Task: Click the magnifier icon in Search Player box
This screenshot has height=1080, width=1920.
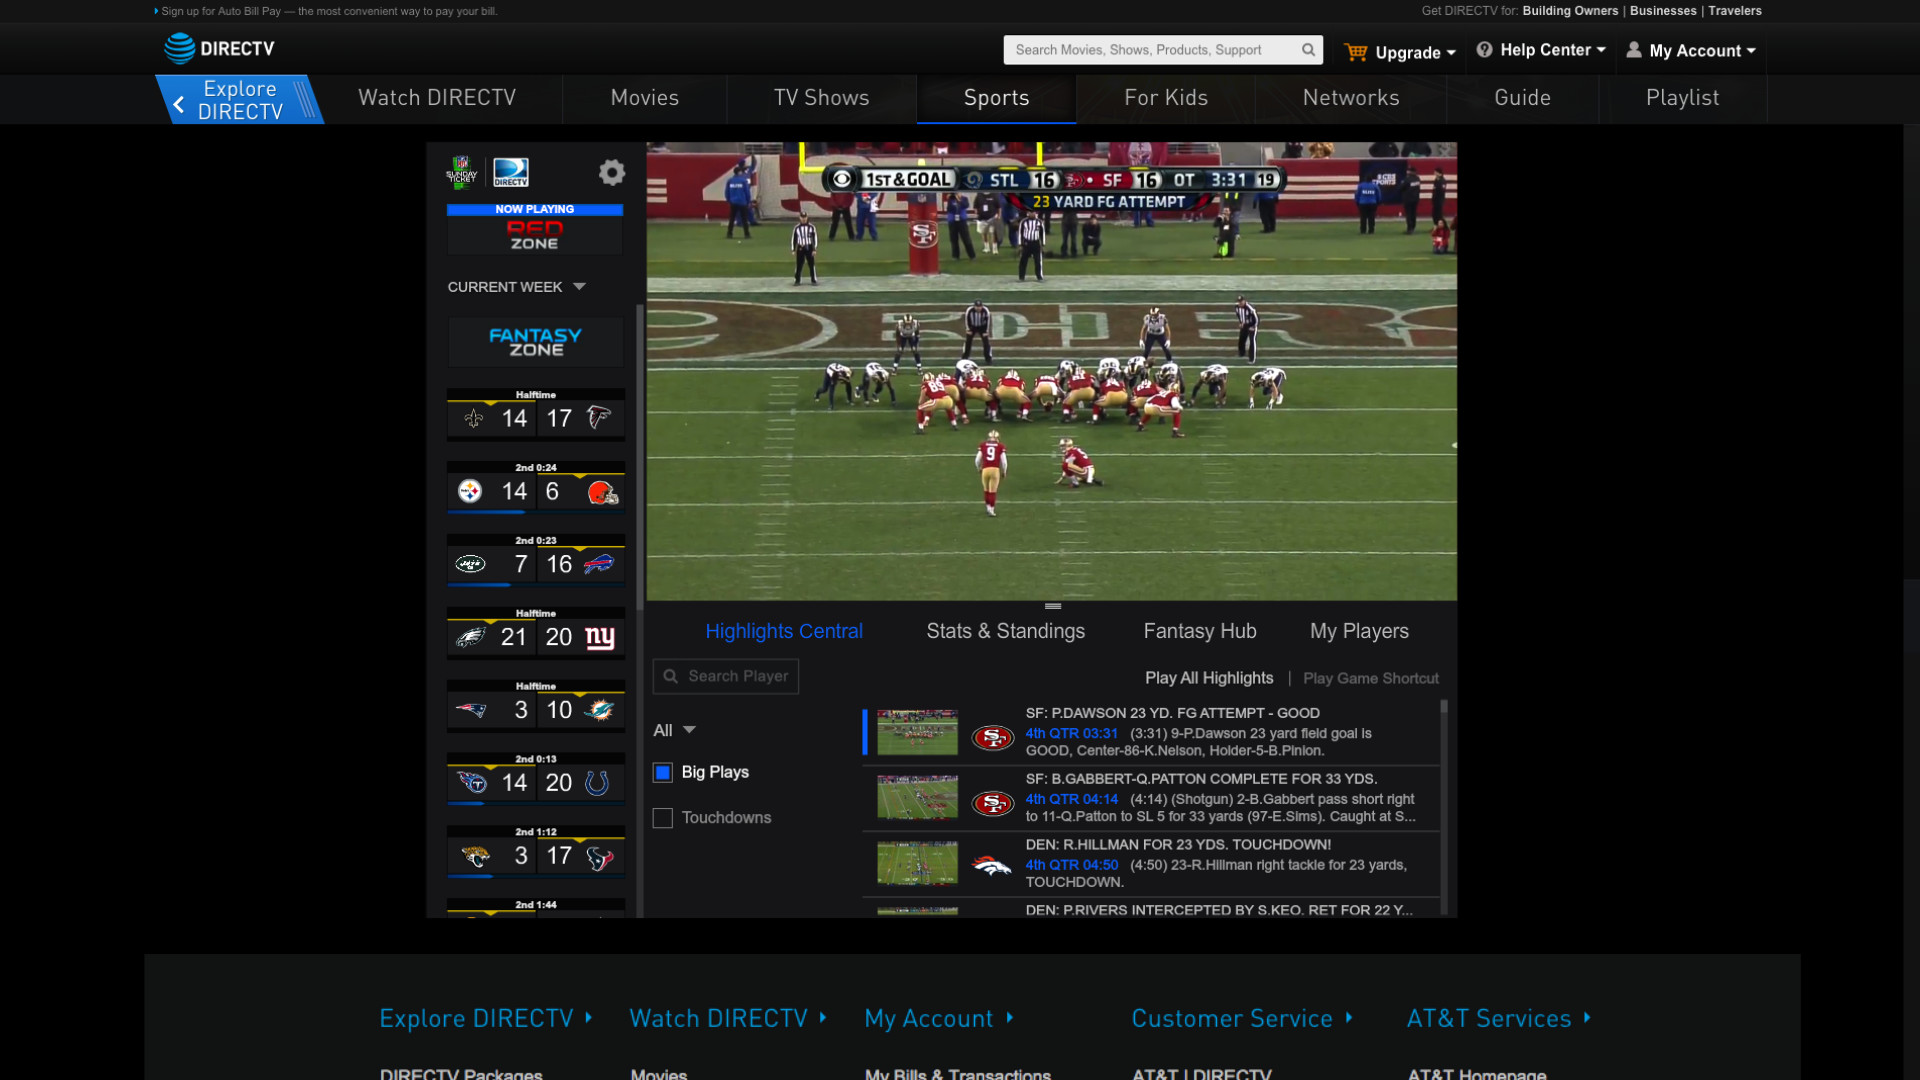Action: click(671, 676)
